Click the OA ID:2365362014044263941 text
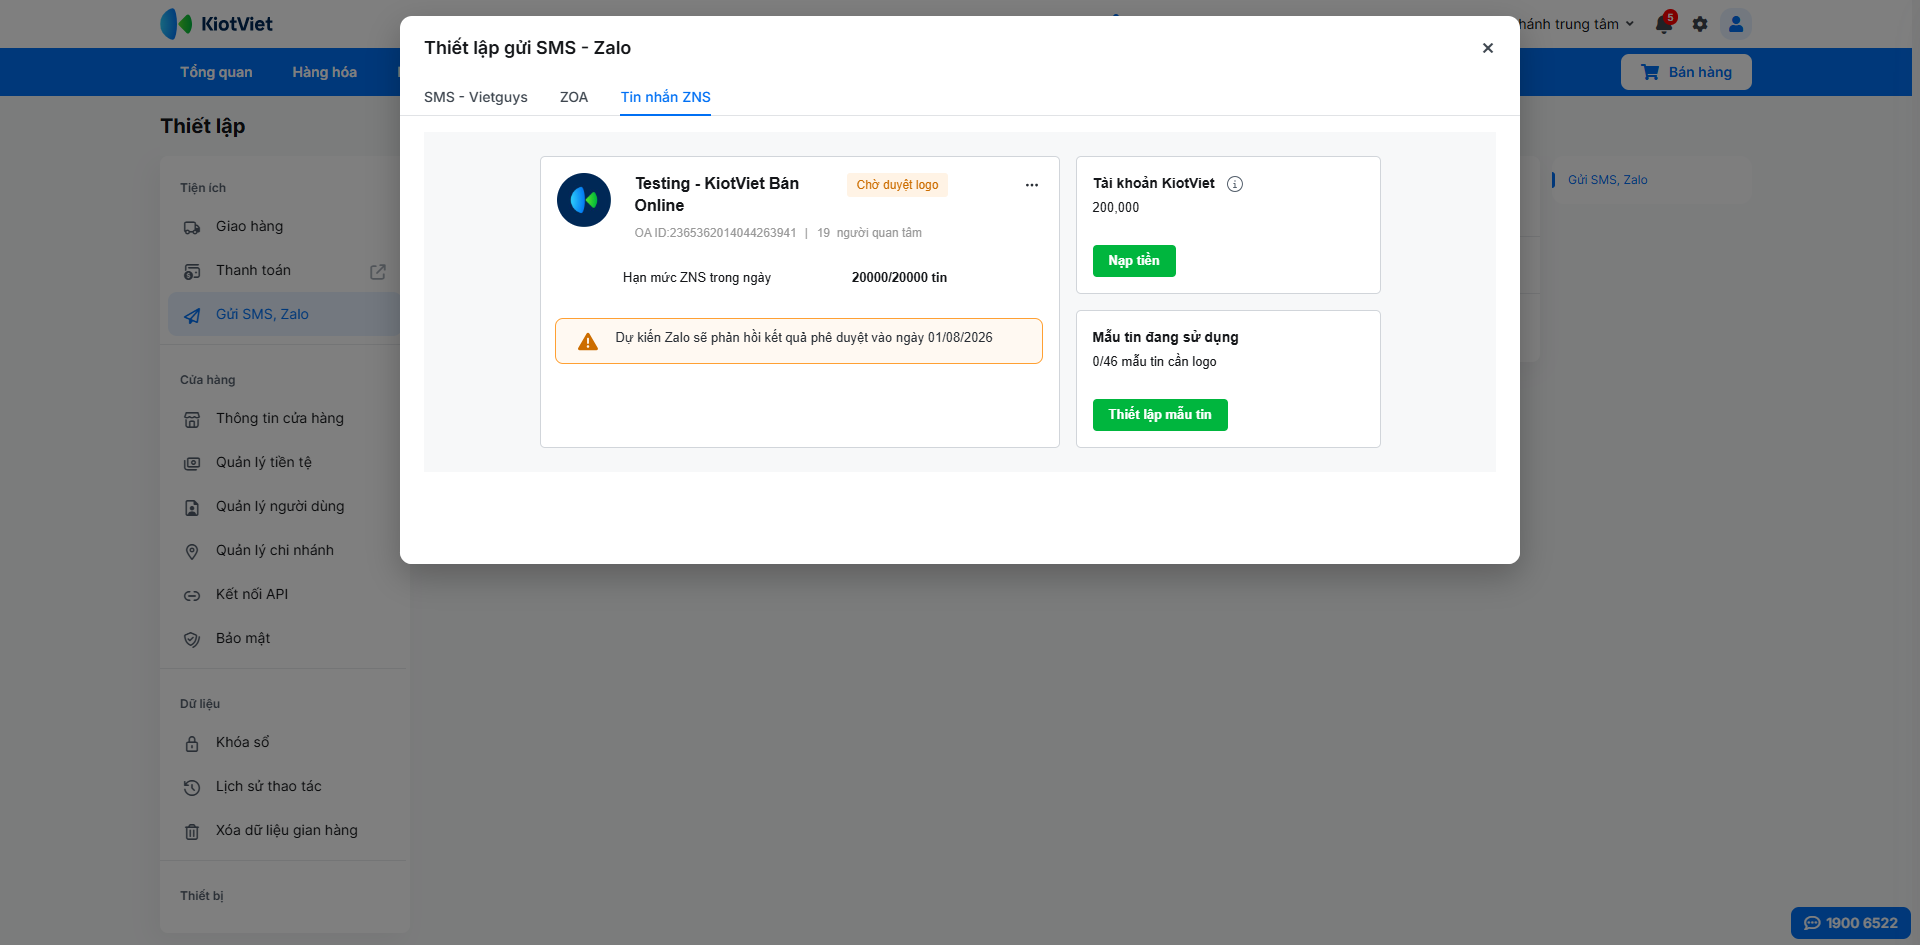Image resolution: width=1920 pixels, height=945 pixels. point(715,233)
